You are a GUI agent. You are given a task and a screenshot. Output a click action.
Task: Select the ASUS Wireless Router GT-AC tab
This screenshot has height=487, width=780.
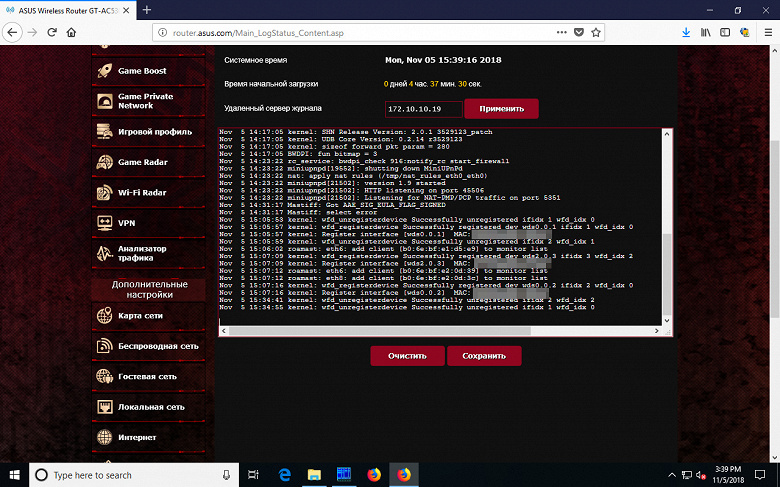68,10
